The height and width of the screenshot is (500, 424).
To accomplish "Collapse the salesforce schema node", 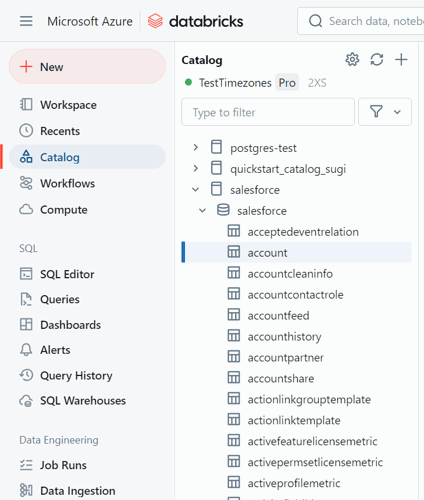I will (202, 211).
